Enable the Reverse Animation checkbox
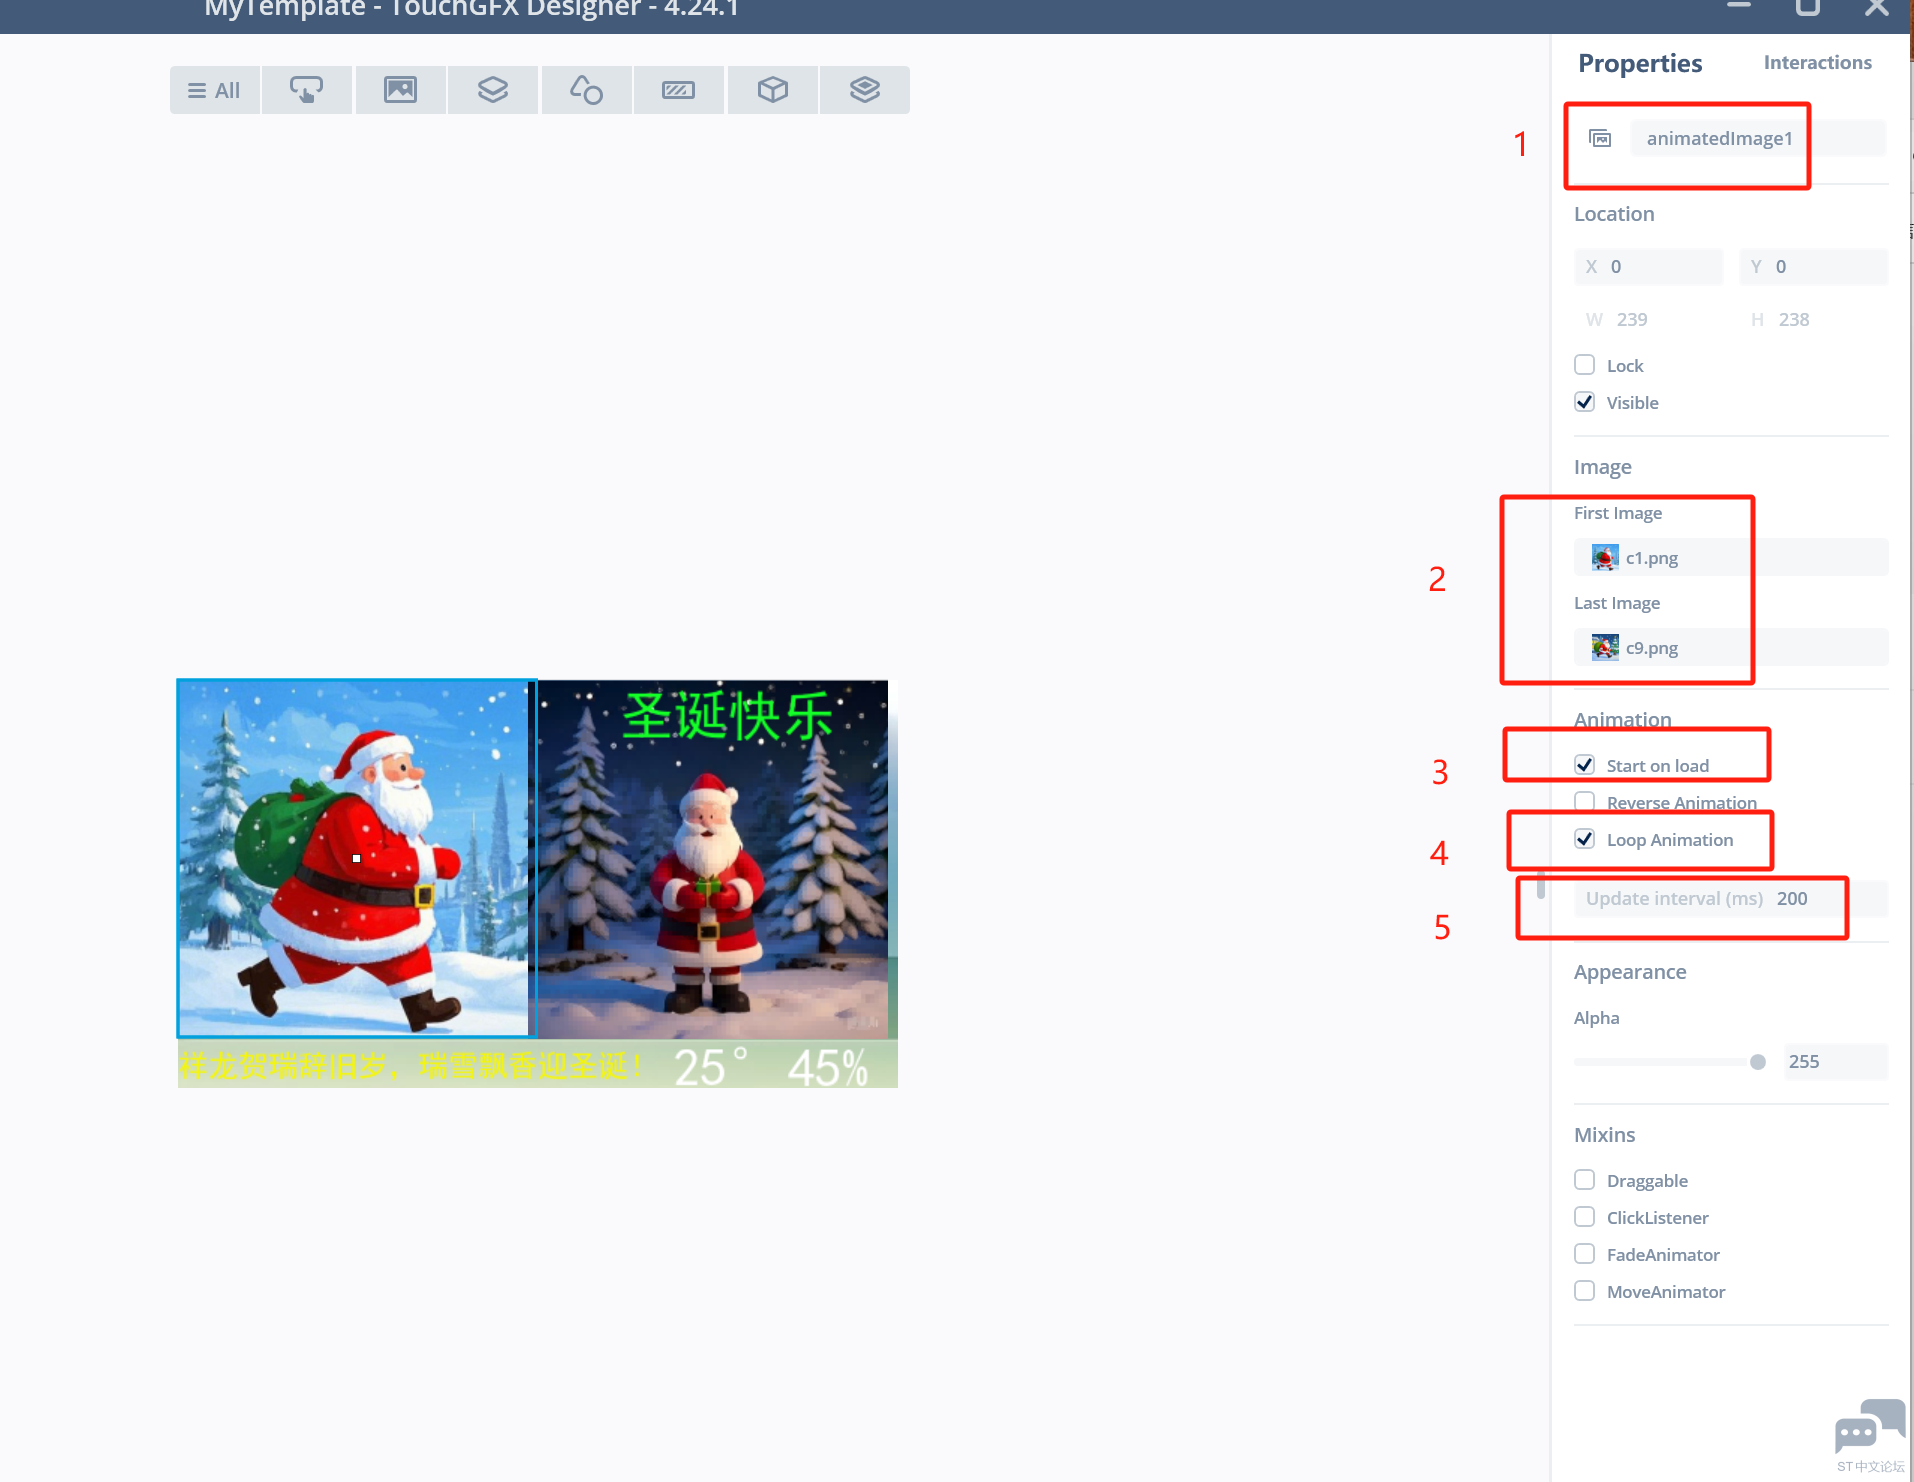 (x=1584, y=802)
